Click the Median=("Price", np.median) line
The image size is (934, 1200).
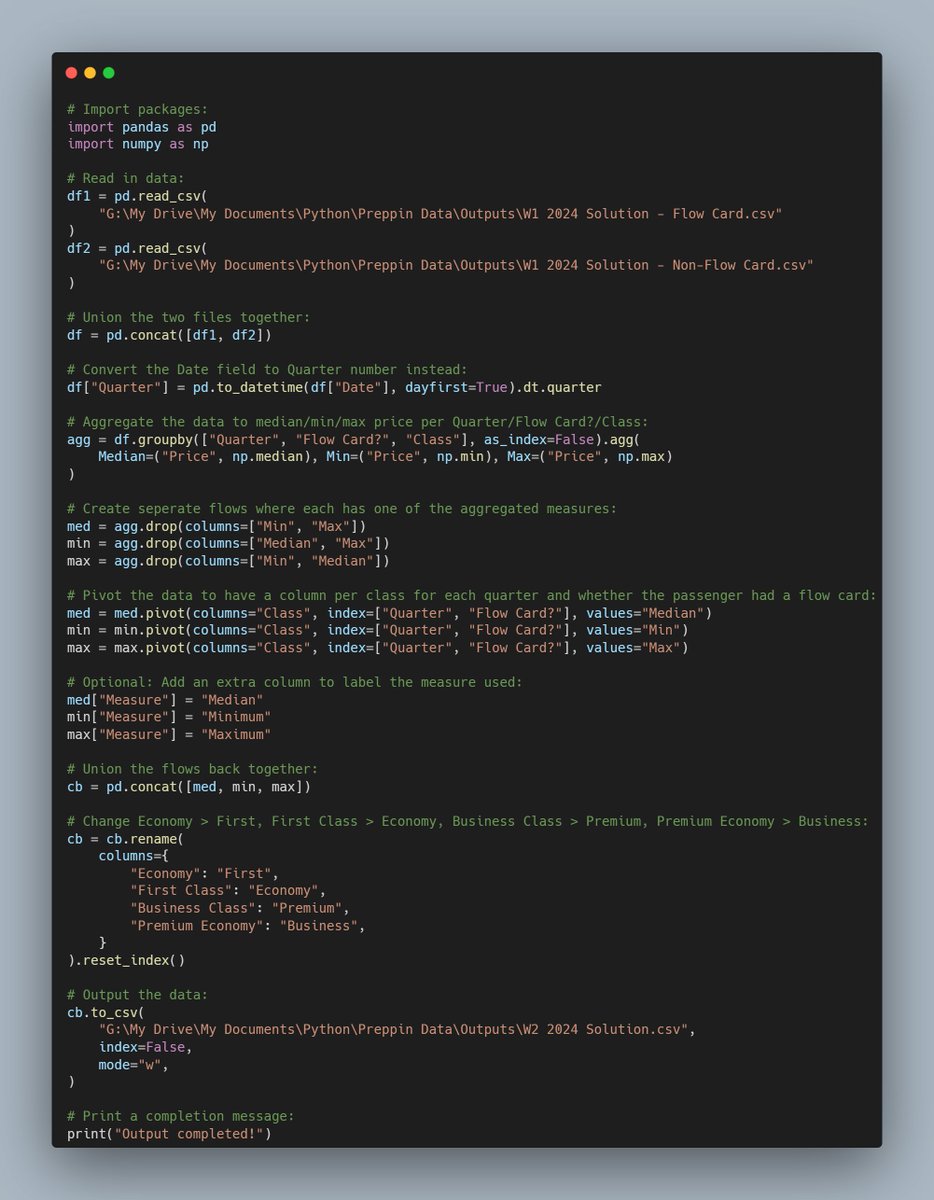point(385,456)
